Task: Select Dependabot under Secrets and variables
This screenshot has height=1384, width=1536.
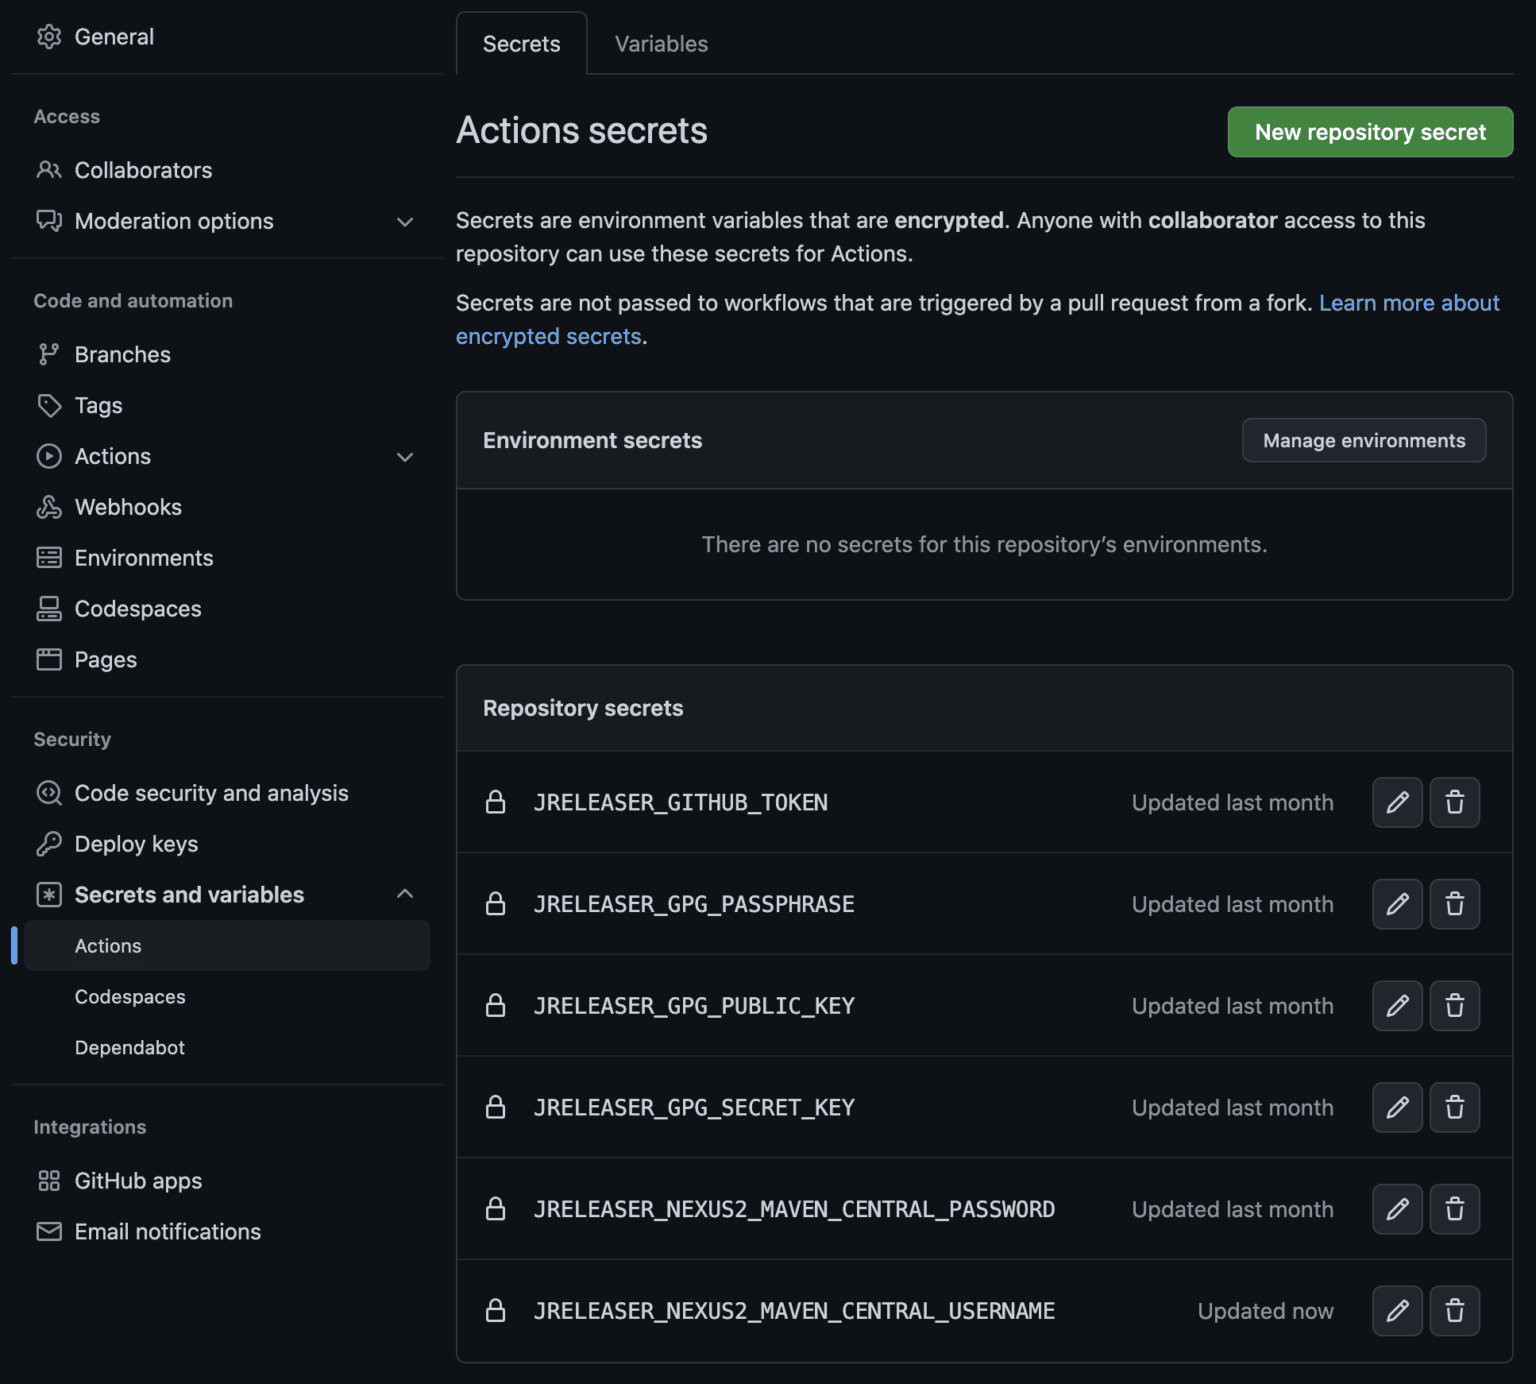Action: (129, 1047)
